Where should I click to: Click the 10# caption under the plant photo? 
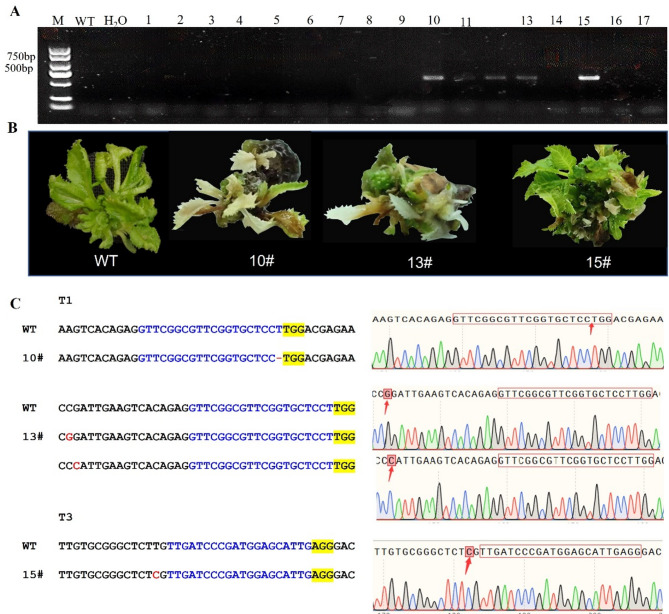point(262,261)
